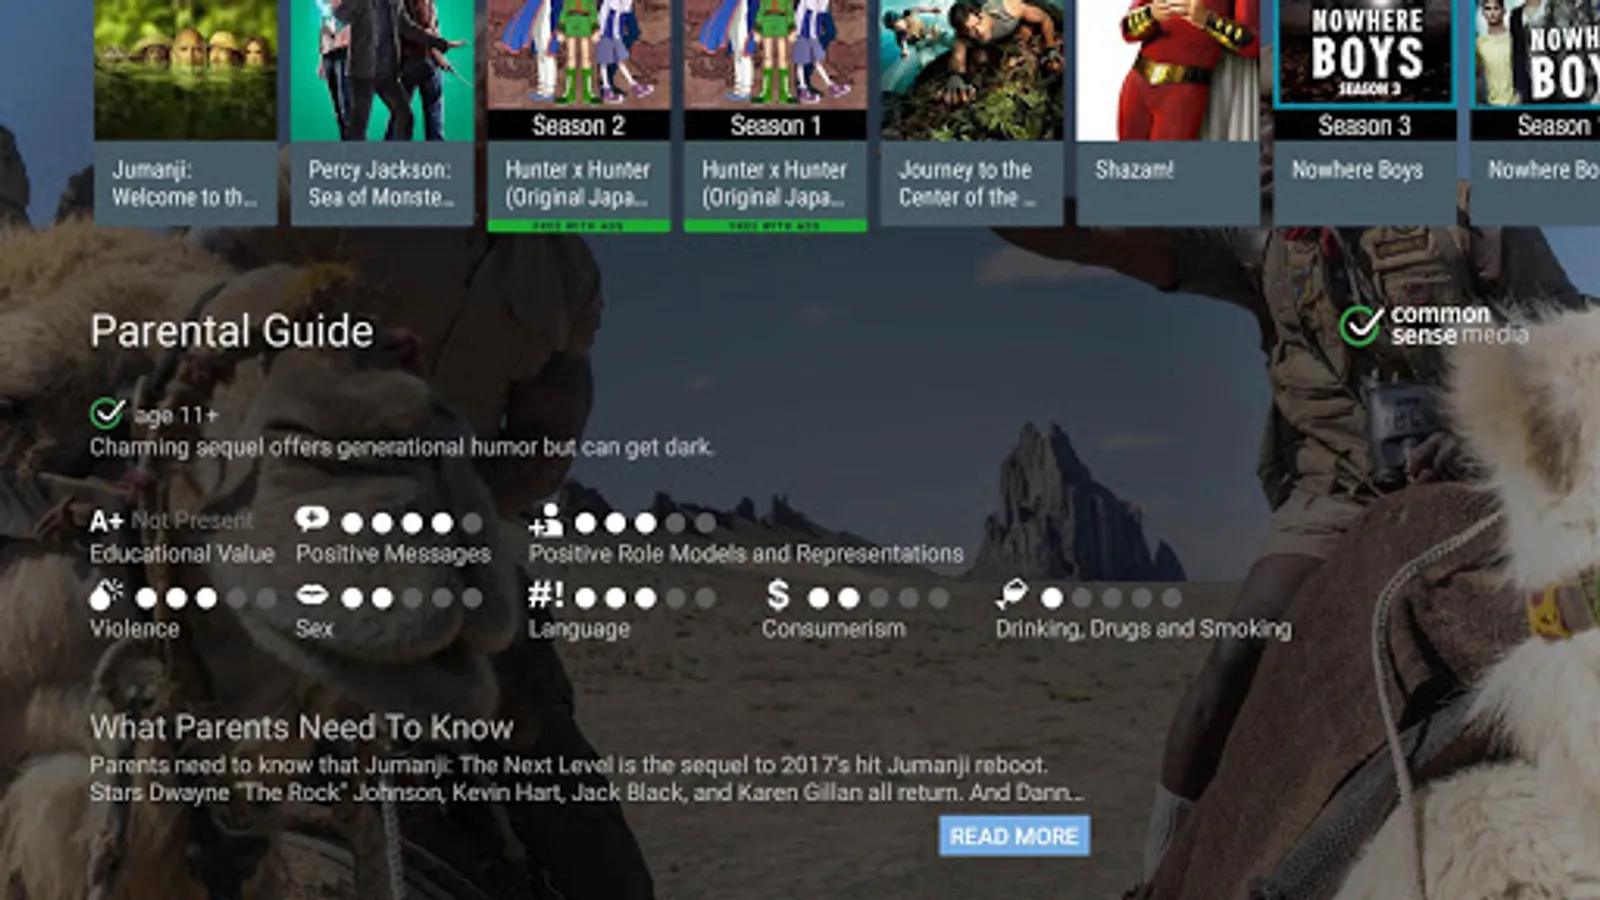Screen dimensions: 1600x900
Task: Click the Drinking, Drugs and Smoking rating dots
Action: pos(1112,598)
